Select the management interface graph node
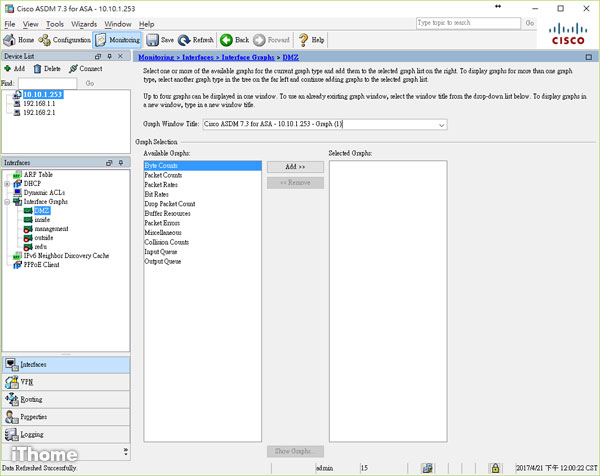The image size is (600, 476). [51, 229]
